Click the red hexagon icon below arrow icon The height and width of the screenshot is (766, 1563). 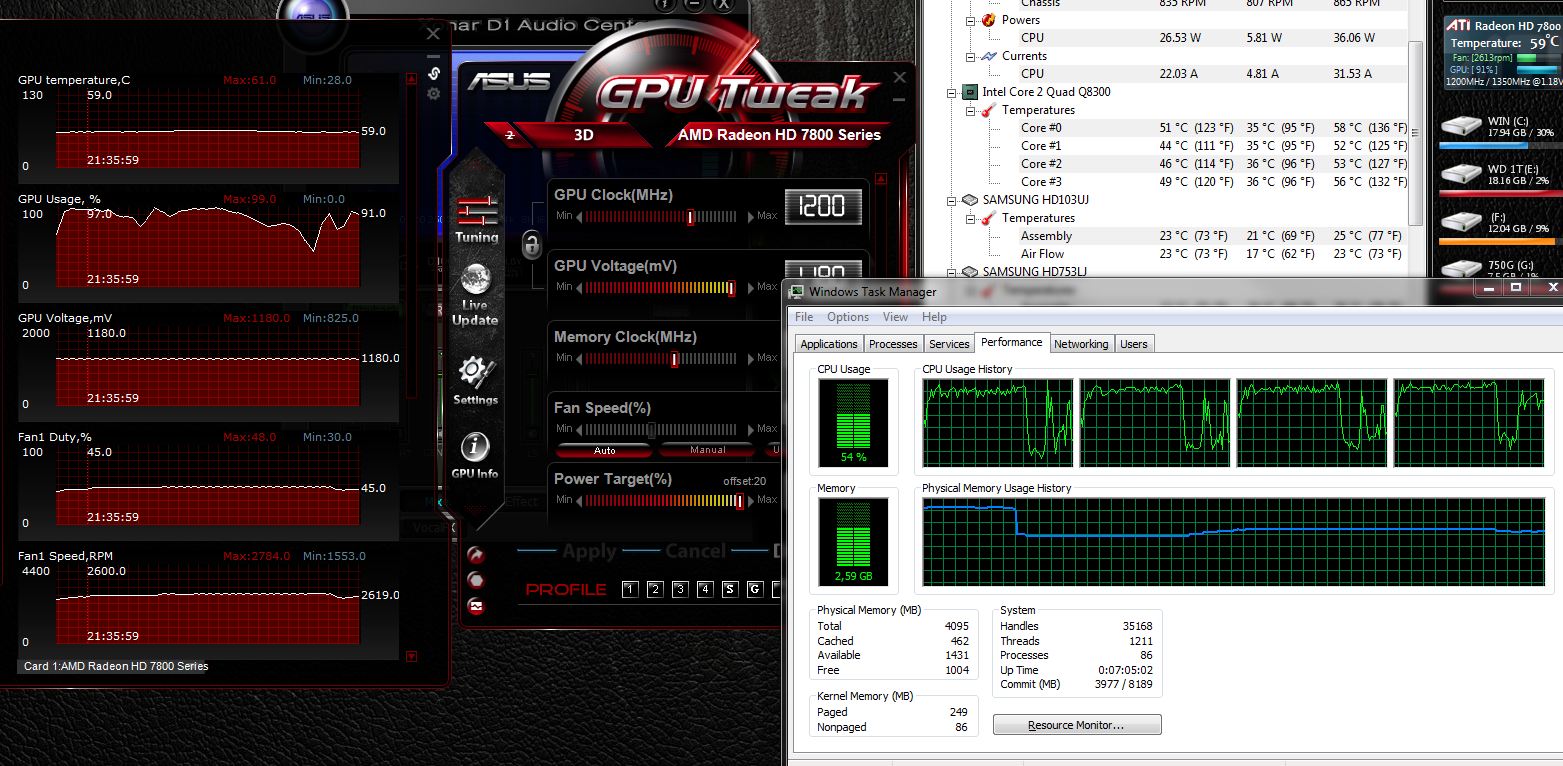[x=477, y=580]
